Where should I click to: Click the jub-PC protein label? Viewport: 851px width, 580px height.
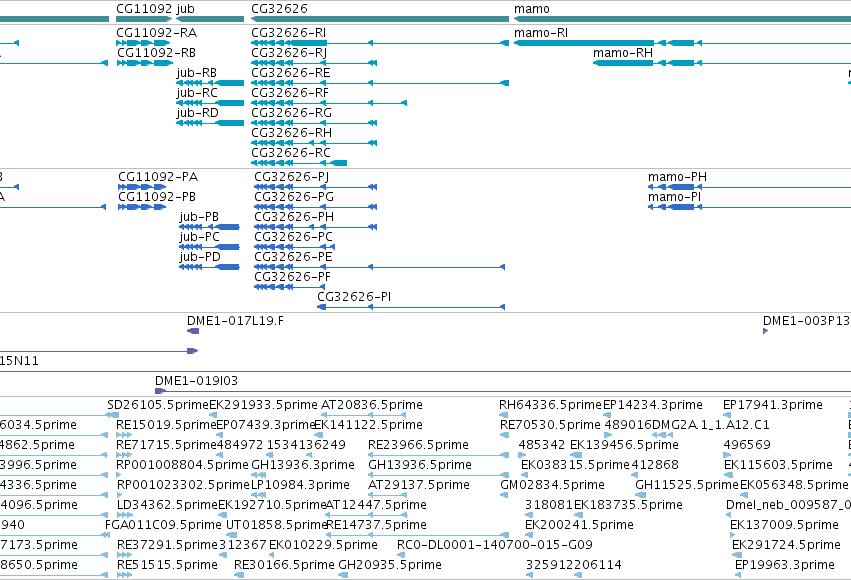(200, 237)
